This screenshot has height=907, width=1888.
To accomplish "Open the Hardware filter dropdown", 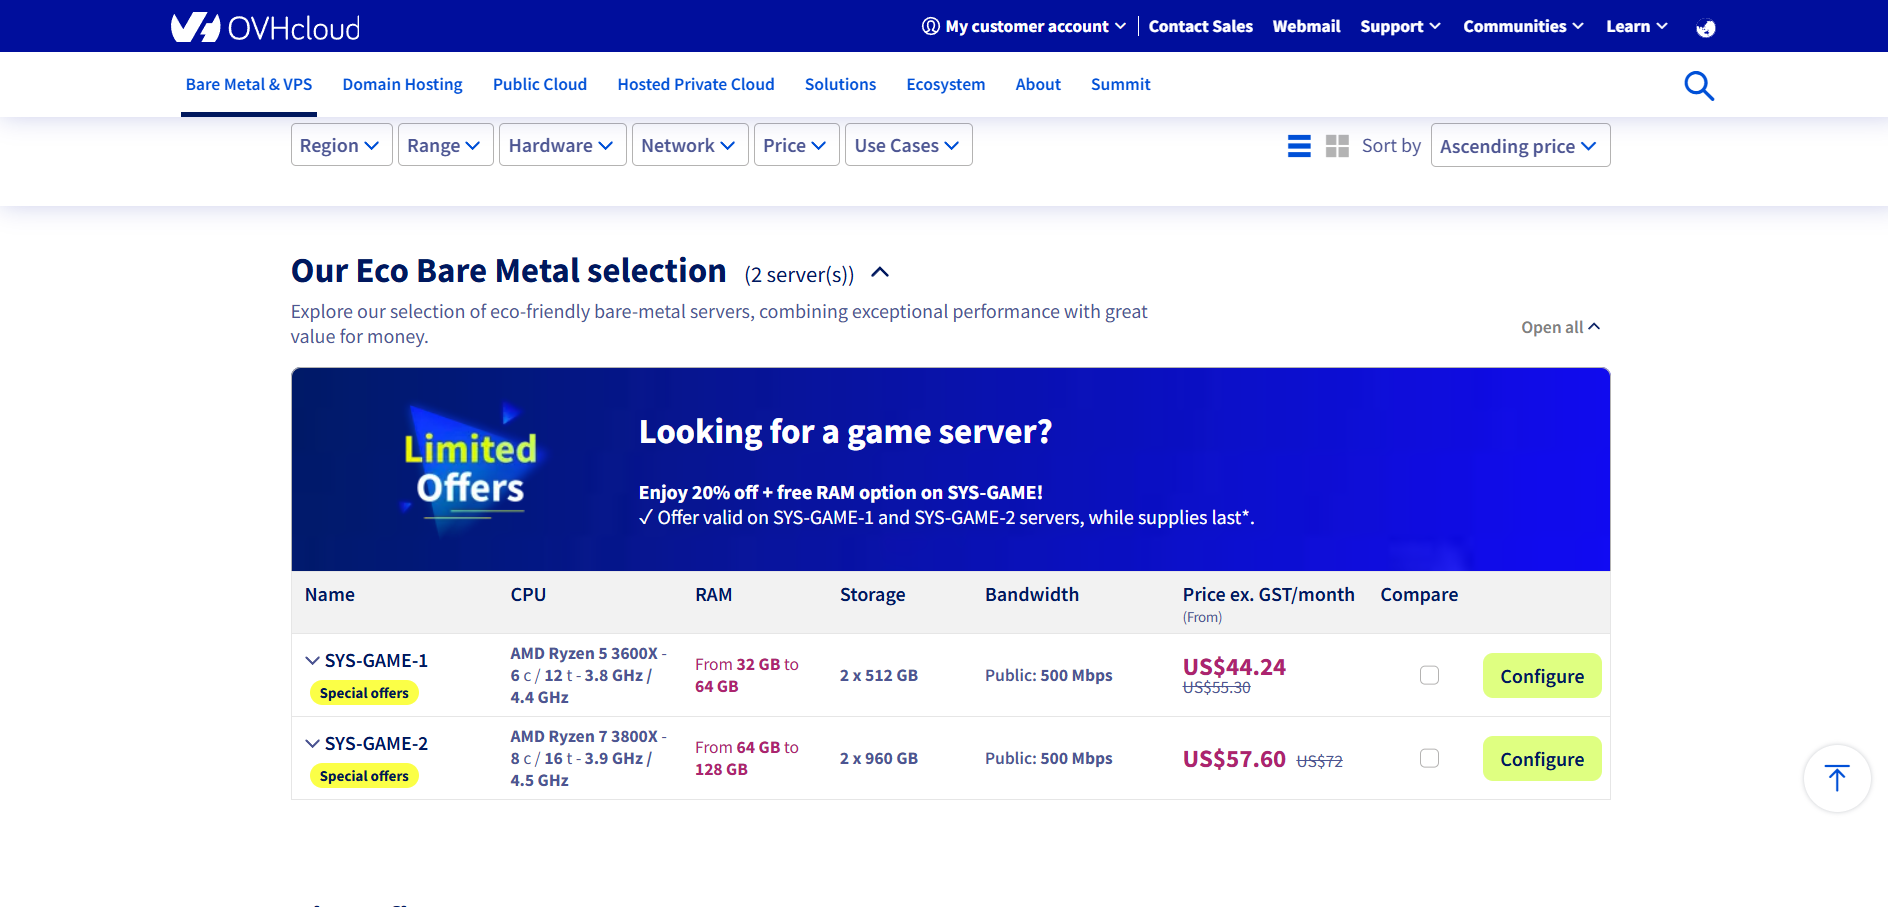I will pos(562,145).
